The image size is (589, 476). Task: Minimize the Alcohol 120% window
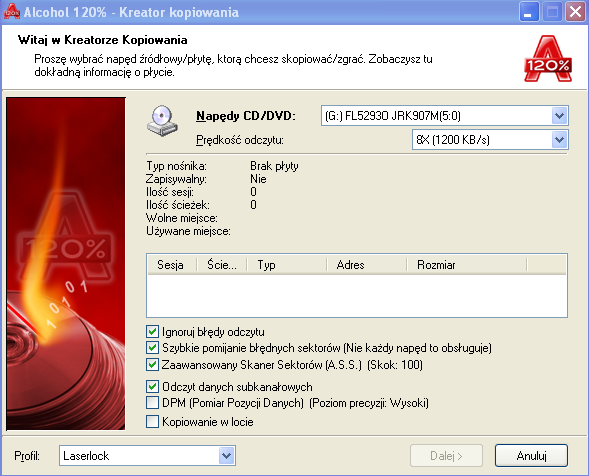pos(529,12)
